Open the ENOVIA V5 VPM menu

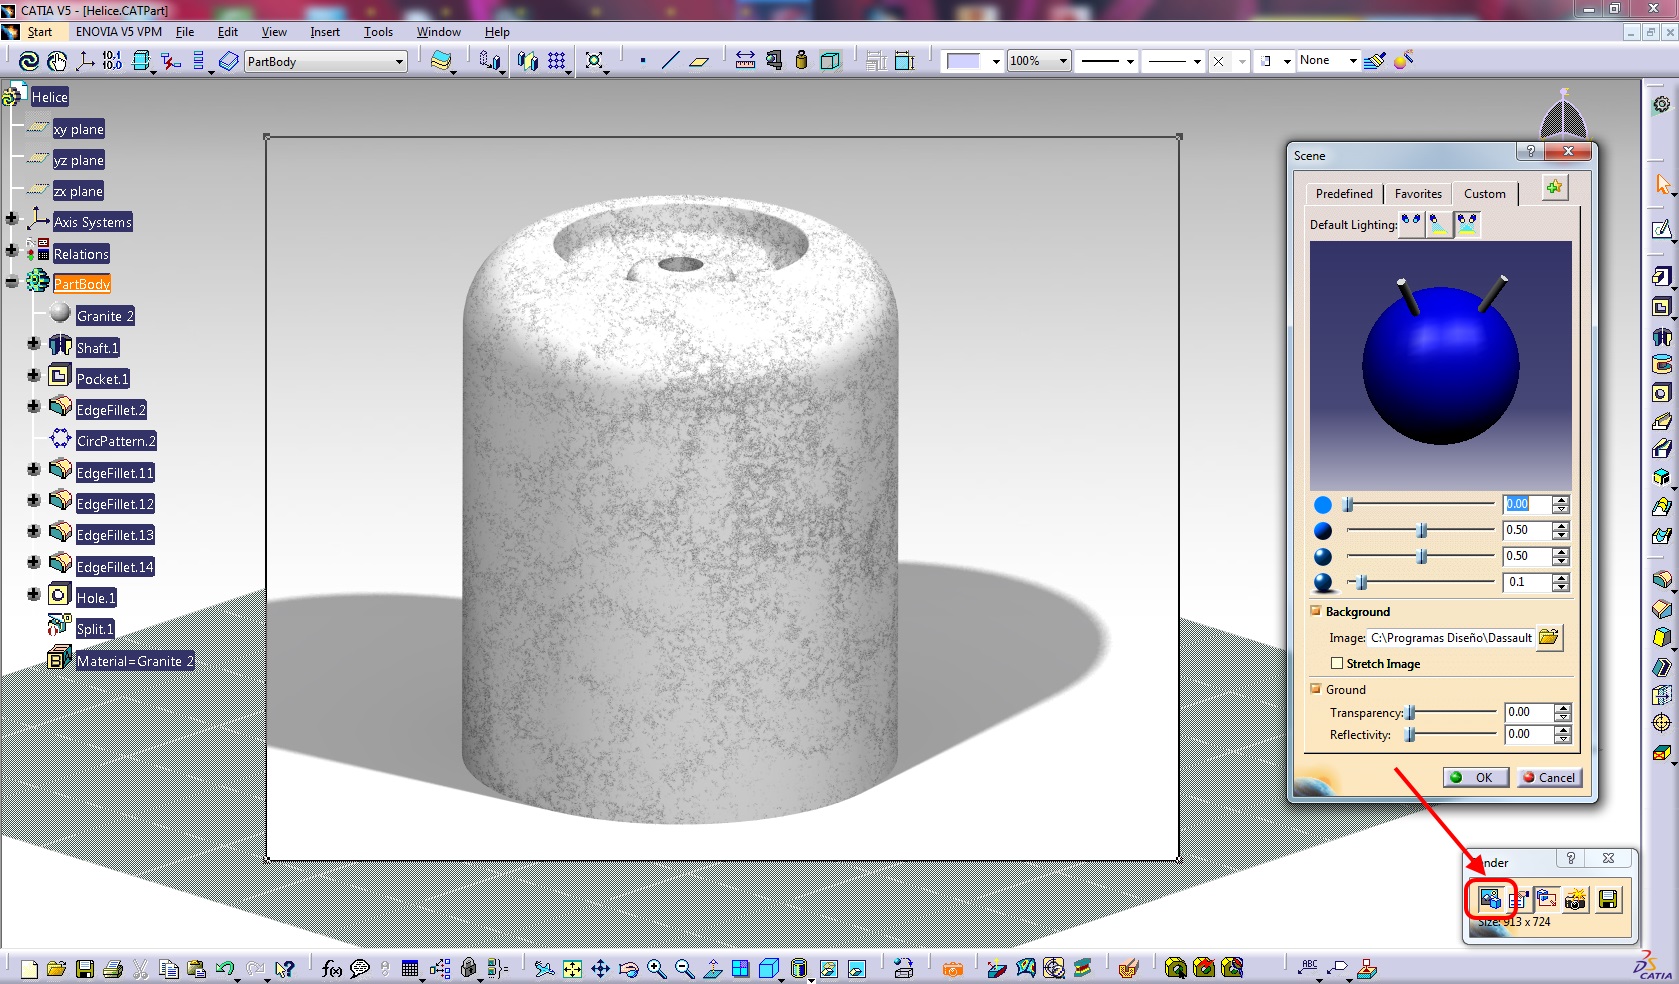click(x=118, y=32)
